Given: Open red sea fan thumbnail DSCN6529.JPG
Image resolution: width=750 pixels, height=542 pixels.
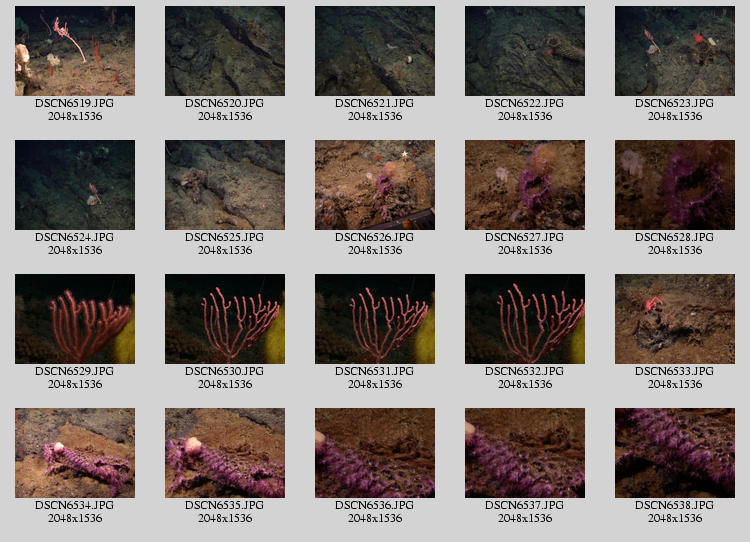Looking at the screenshot, I should [x=75, y=319].
